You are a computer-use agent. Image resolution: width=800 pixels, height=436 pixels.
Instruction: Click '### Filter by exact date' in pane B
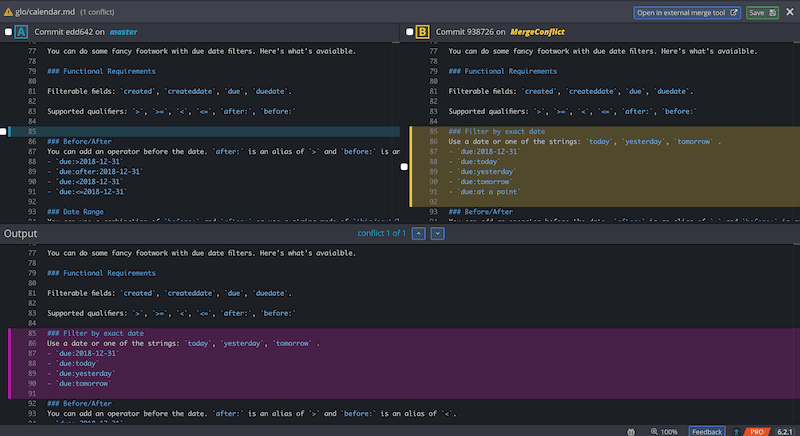click(x=496, y=132)
